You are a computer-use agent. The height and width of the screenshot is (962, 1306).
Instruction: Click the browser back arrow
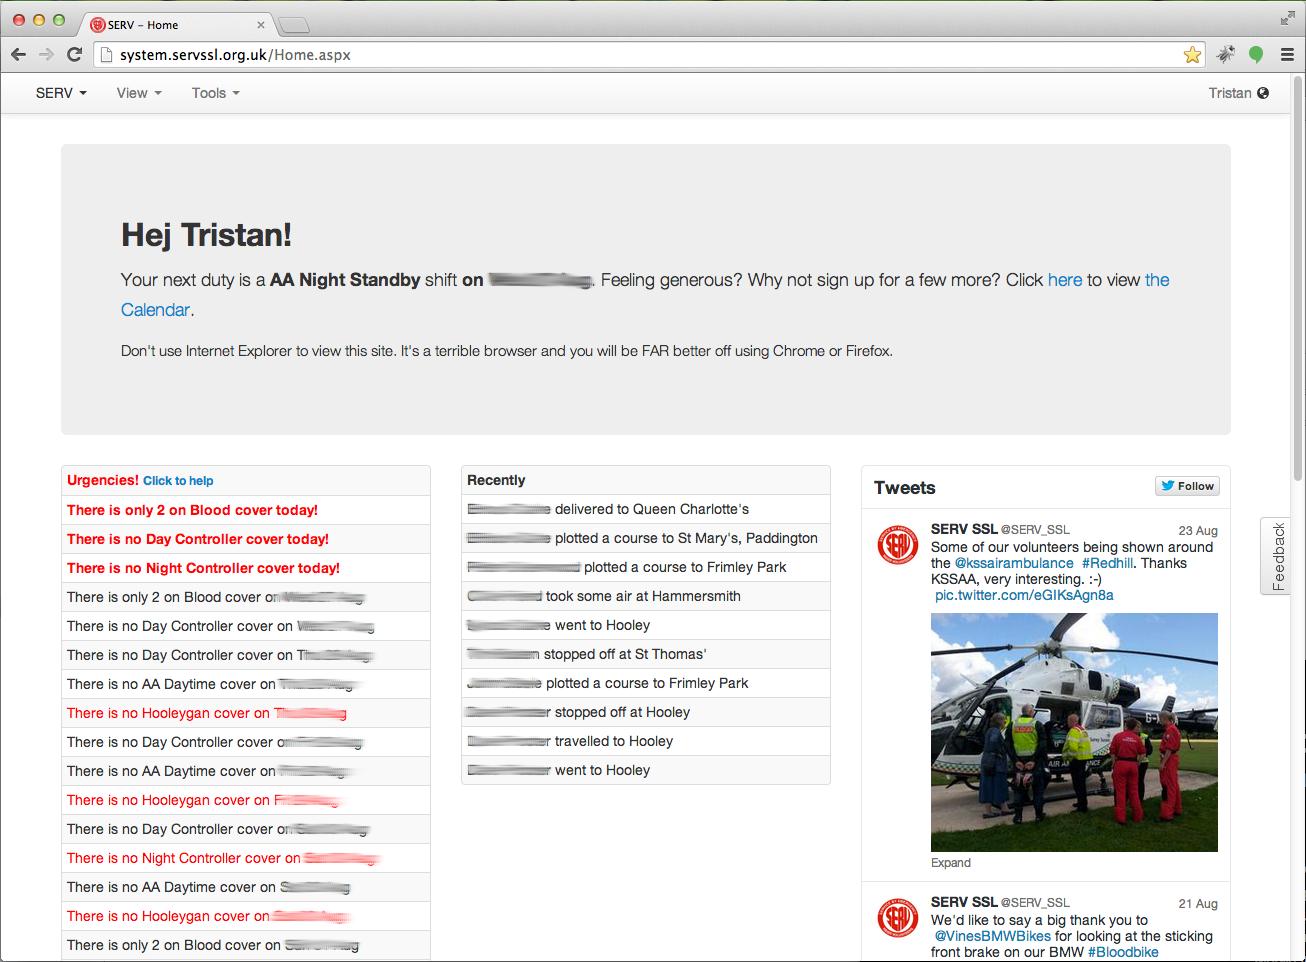[x=18, y=54]
